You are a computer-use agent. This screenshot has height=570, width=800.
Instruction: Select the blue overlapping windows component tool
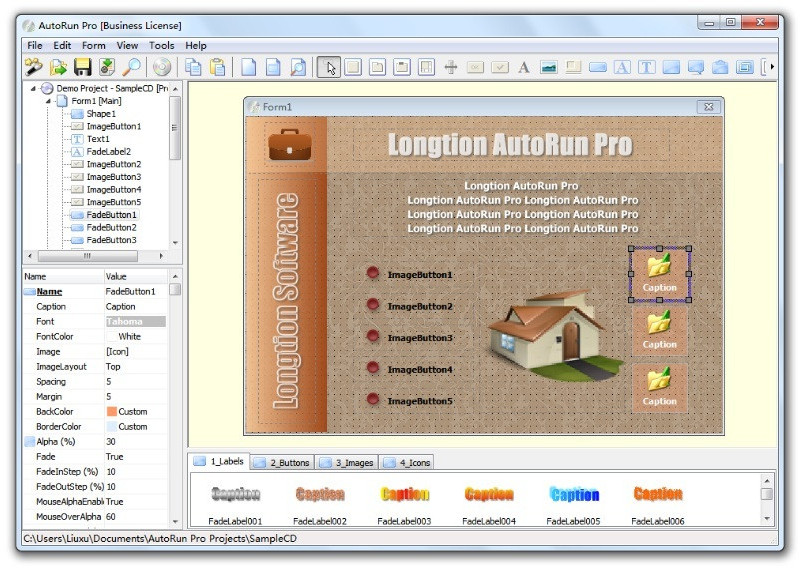(745, 67)
